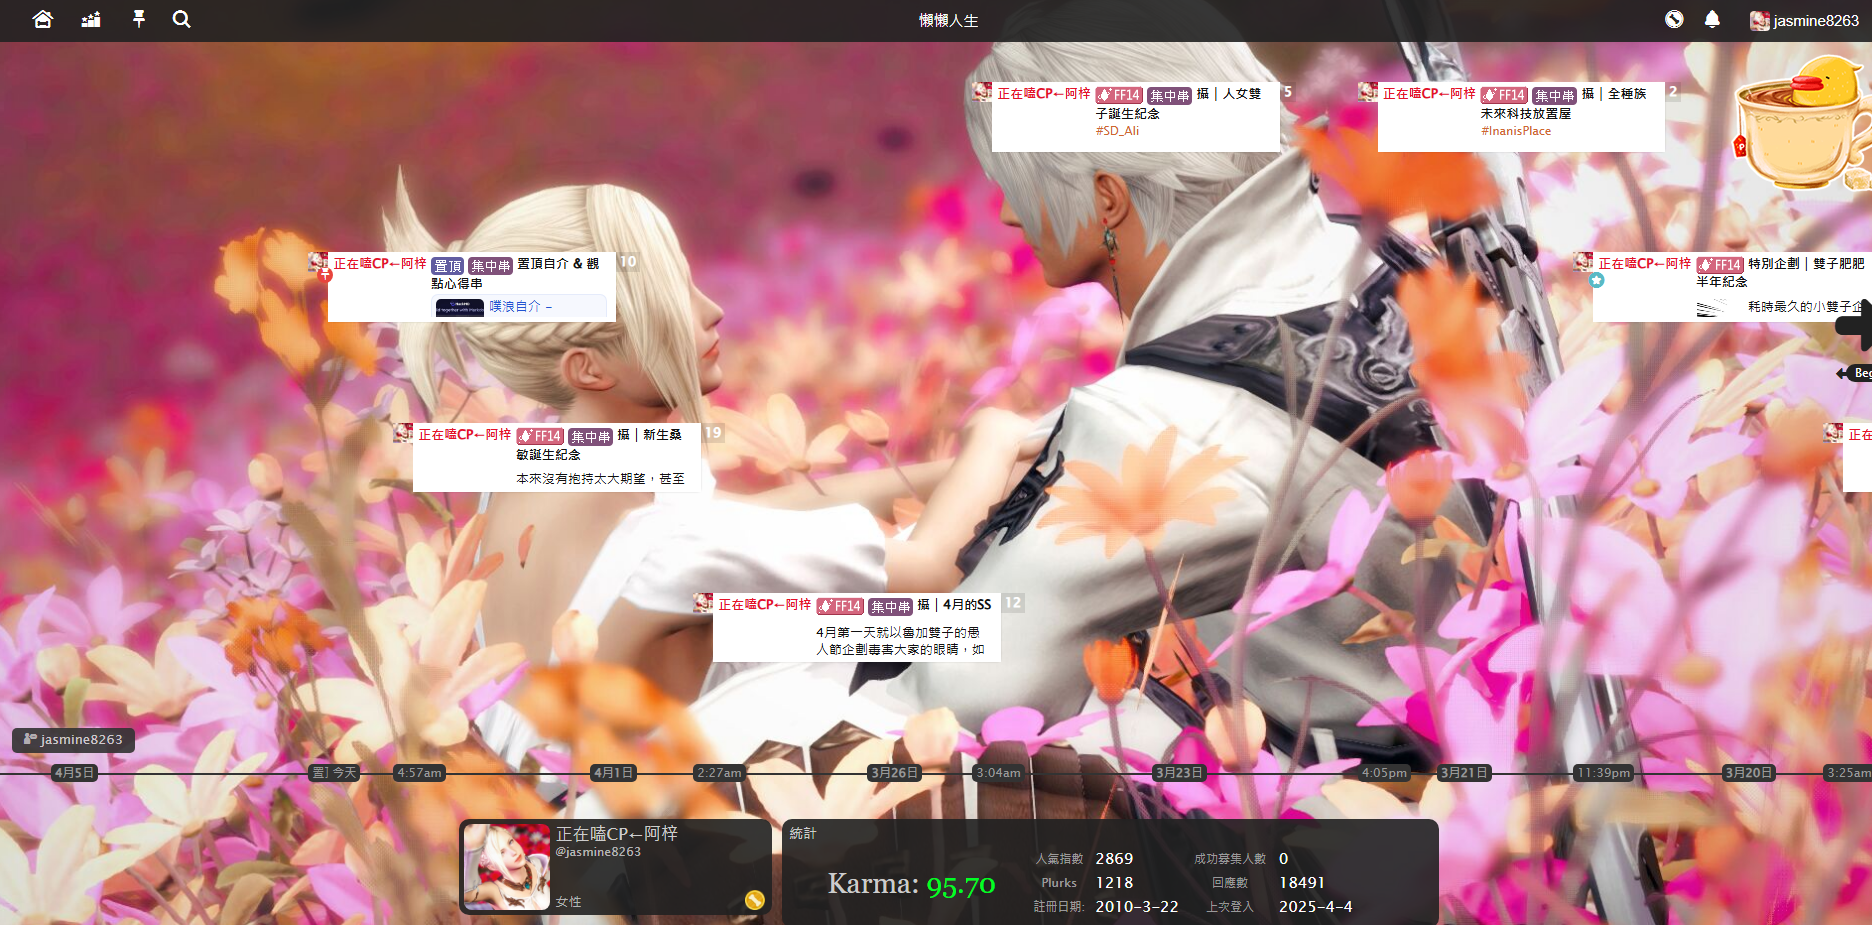1872x925 pixels.
Task: Click the gold coin badge in profile card
Action: pyautogui.click(x=754, y=900)
